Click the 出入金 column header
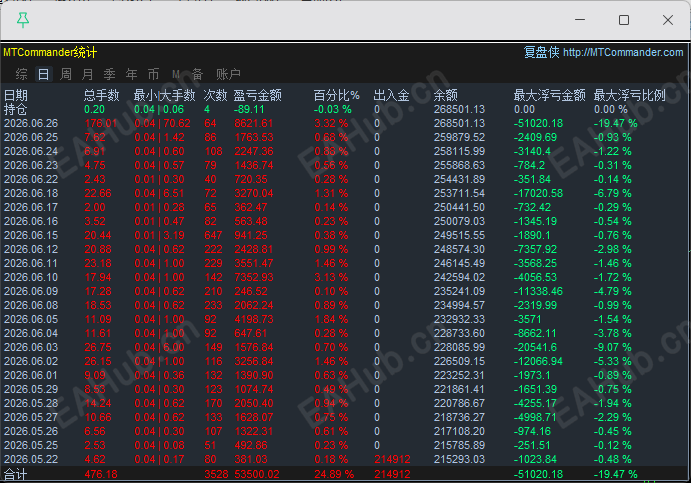Image resolution: width=691 pixels, height=483 pixels. pos(391,95)
